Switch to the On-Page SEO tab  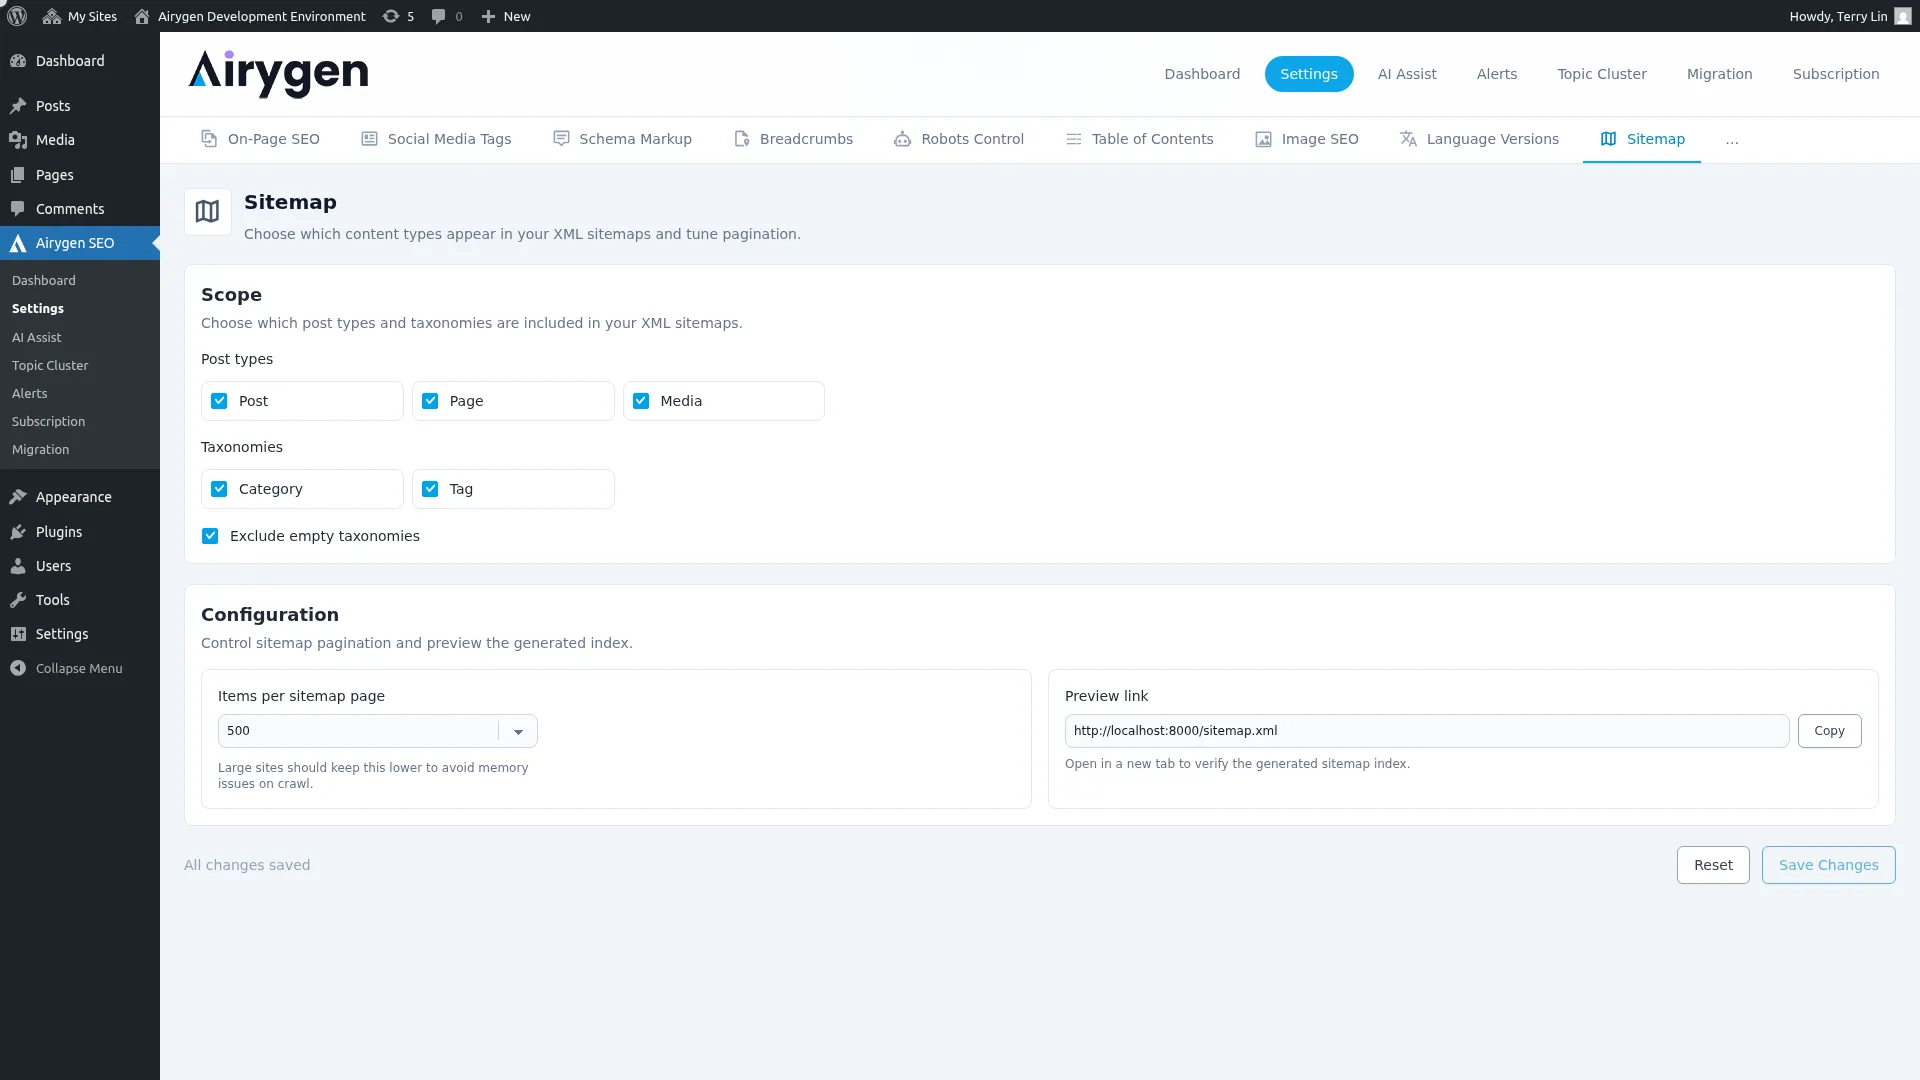[260, 139]
